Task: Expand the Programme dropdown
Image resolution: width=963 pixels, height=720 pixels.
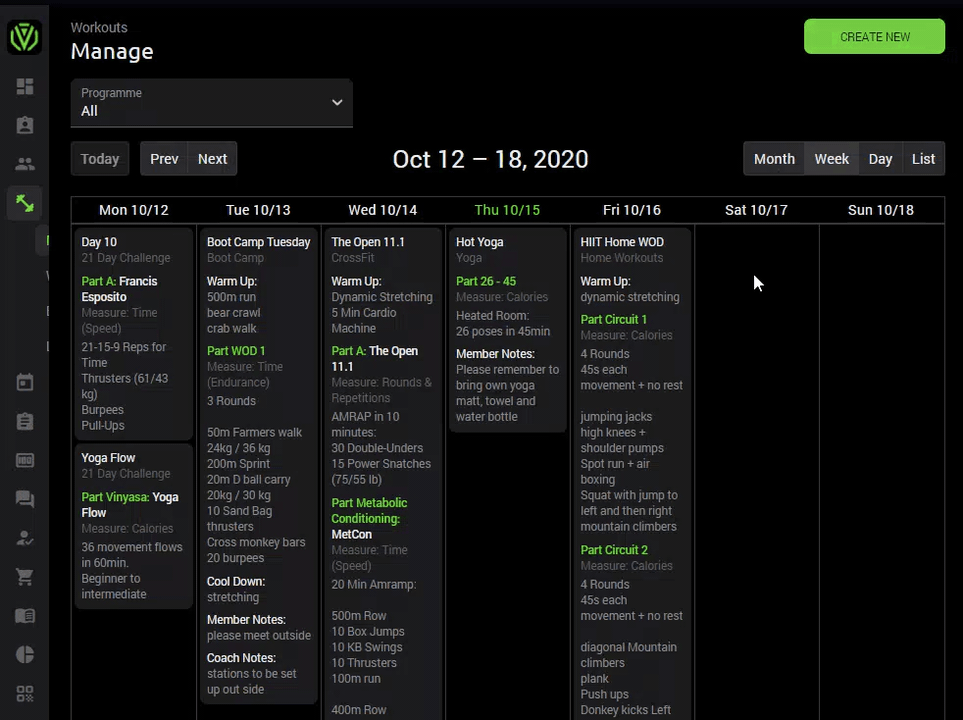Action: (x=211, y=103)
